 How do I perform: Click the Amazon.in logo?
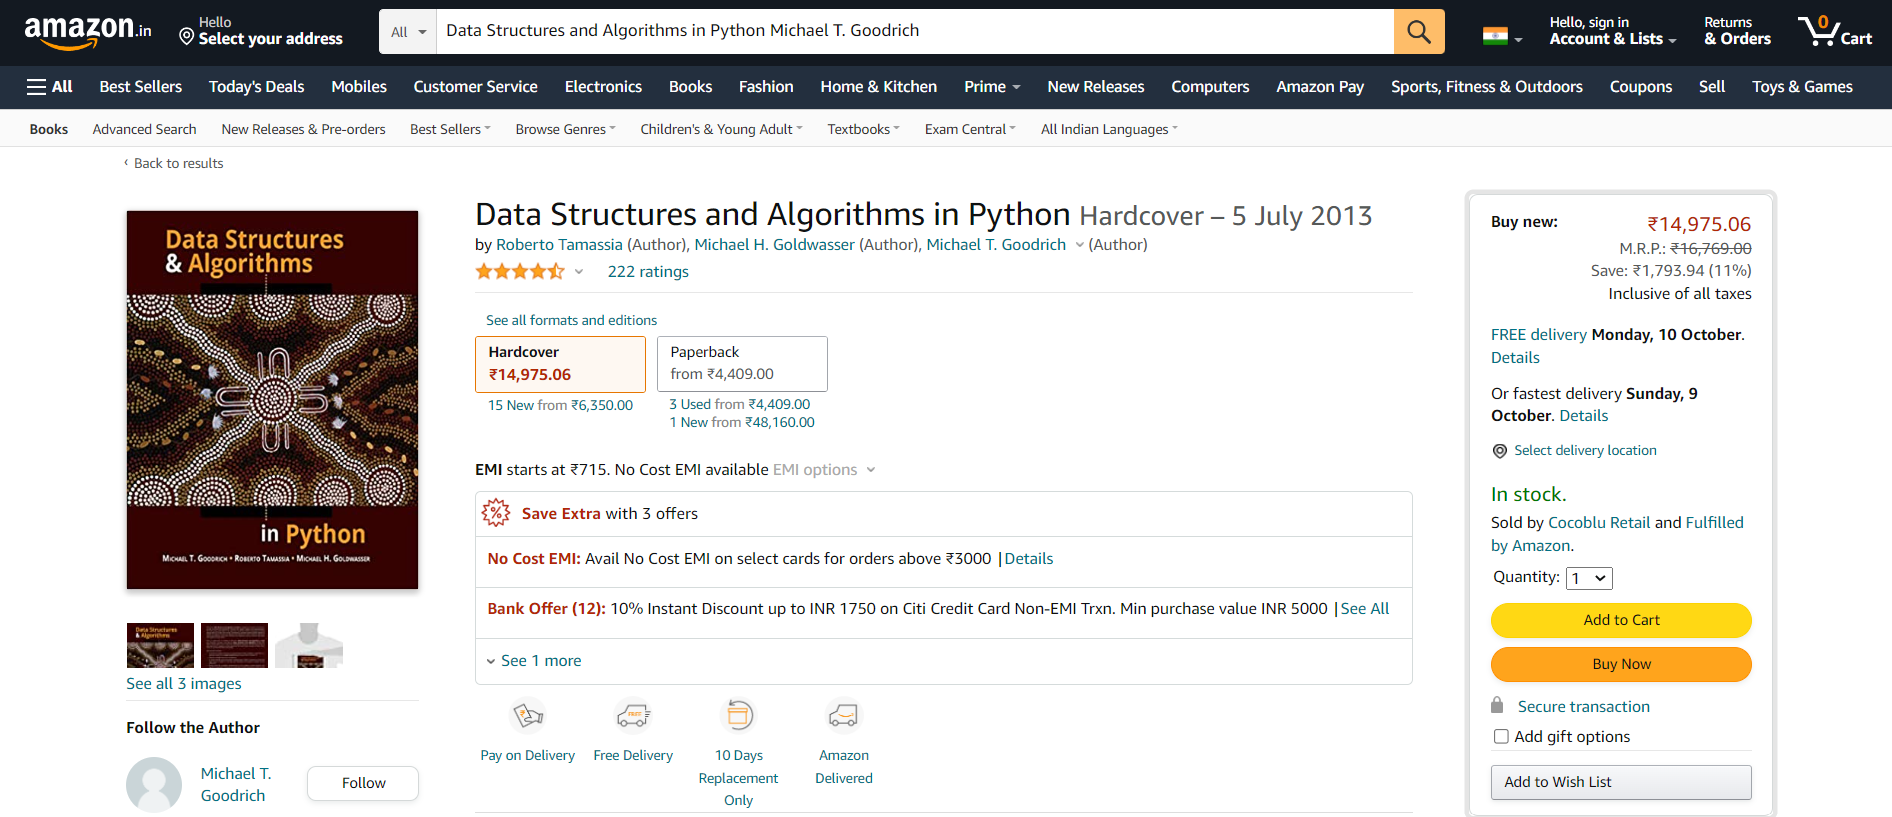[x=88, y=32]
